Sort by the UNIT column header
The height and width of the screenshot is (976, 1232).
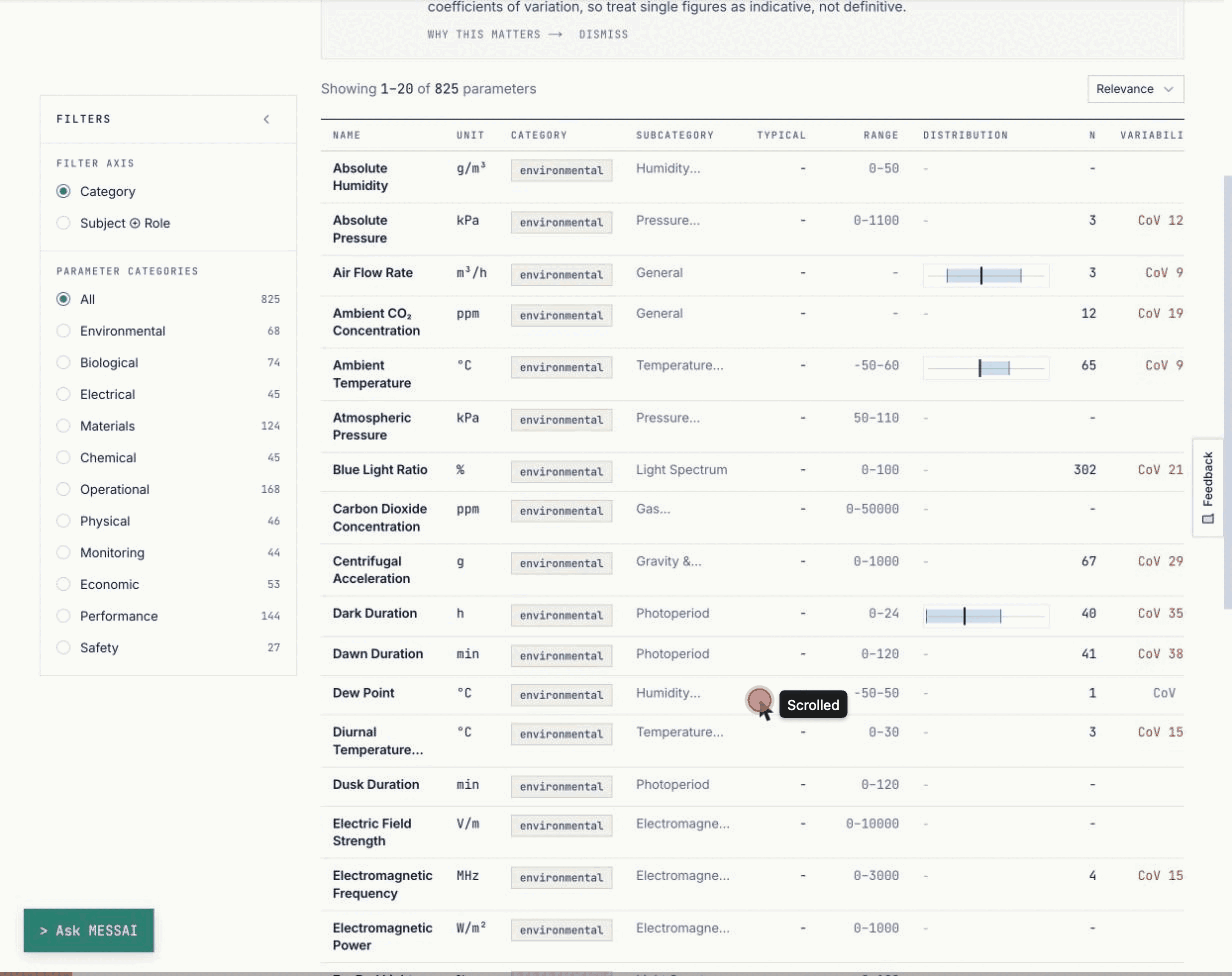point(470,135)
